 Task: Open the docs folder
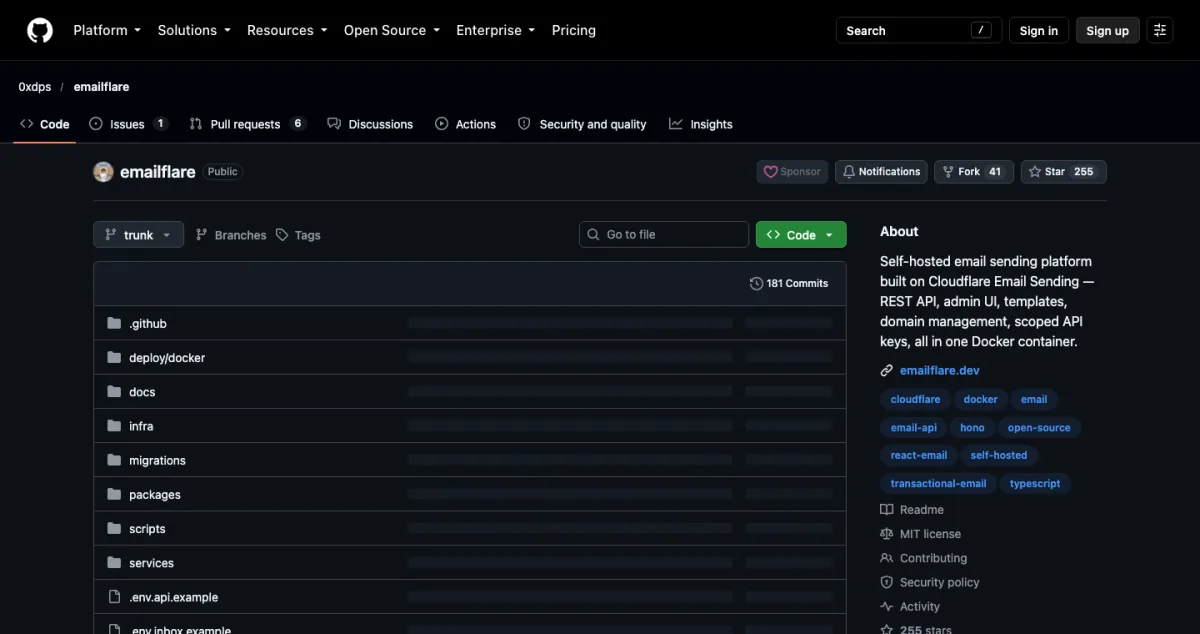(142, 392)
